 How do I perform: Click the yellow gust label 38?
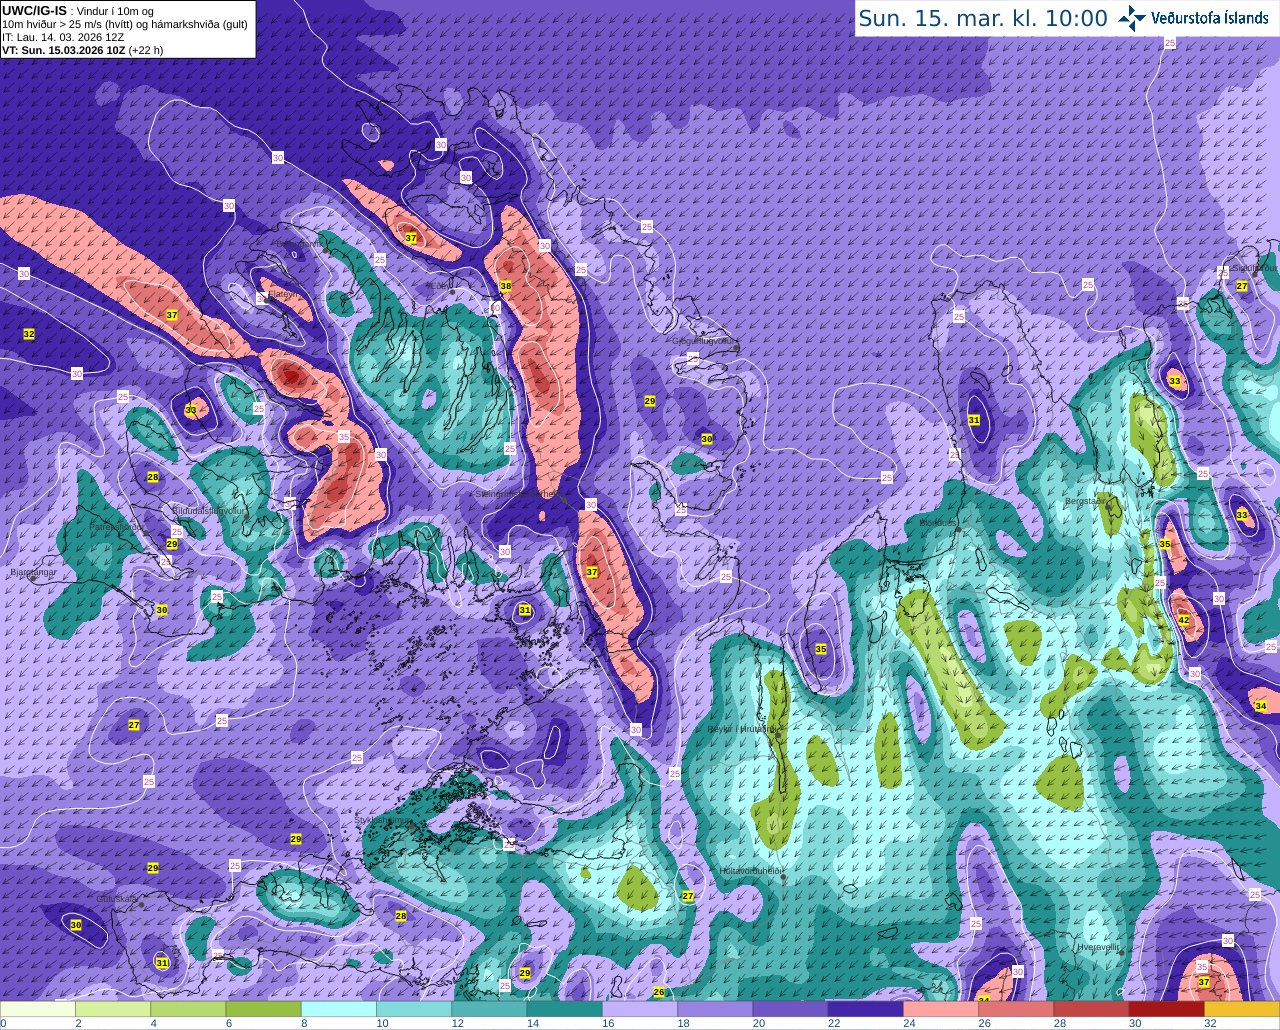(506, 286)
